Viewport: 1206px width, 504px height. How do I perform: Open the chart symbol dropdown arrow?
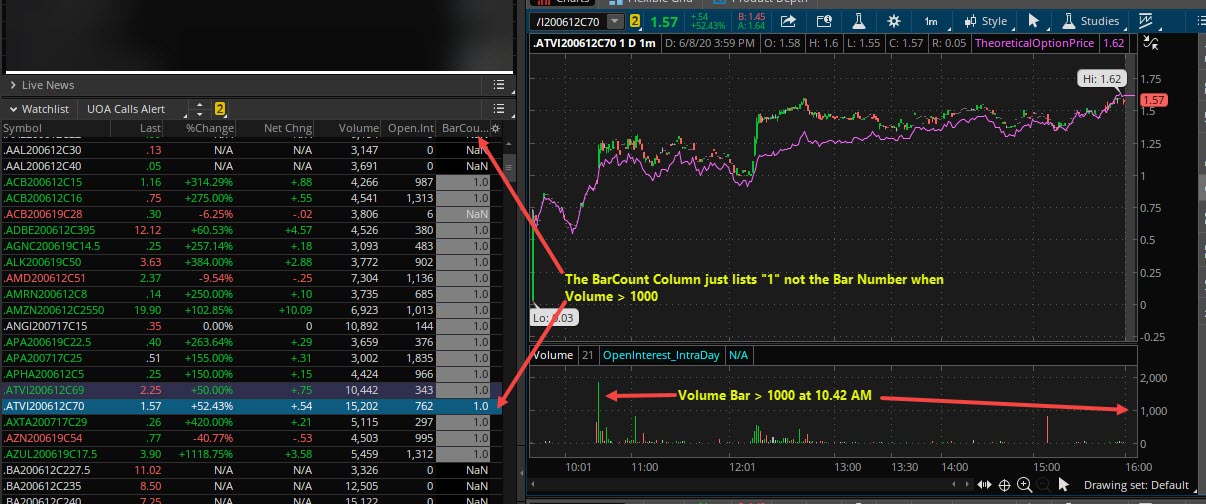(615, 20)
